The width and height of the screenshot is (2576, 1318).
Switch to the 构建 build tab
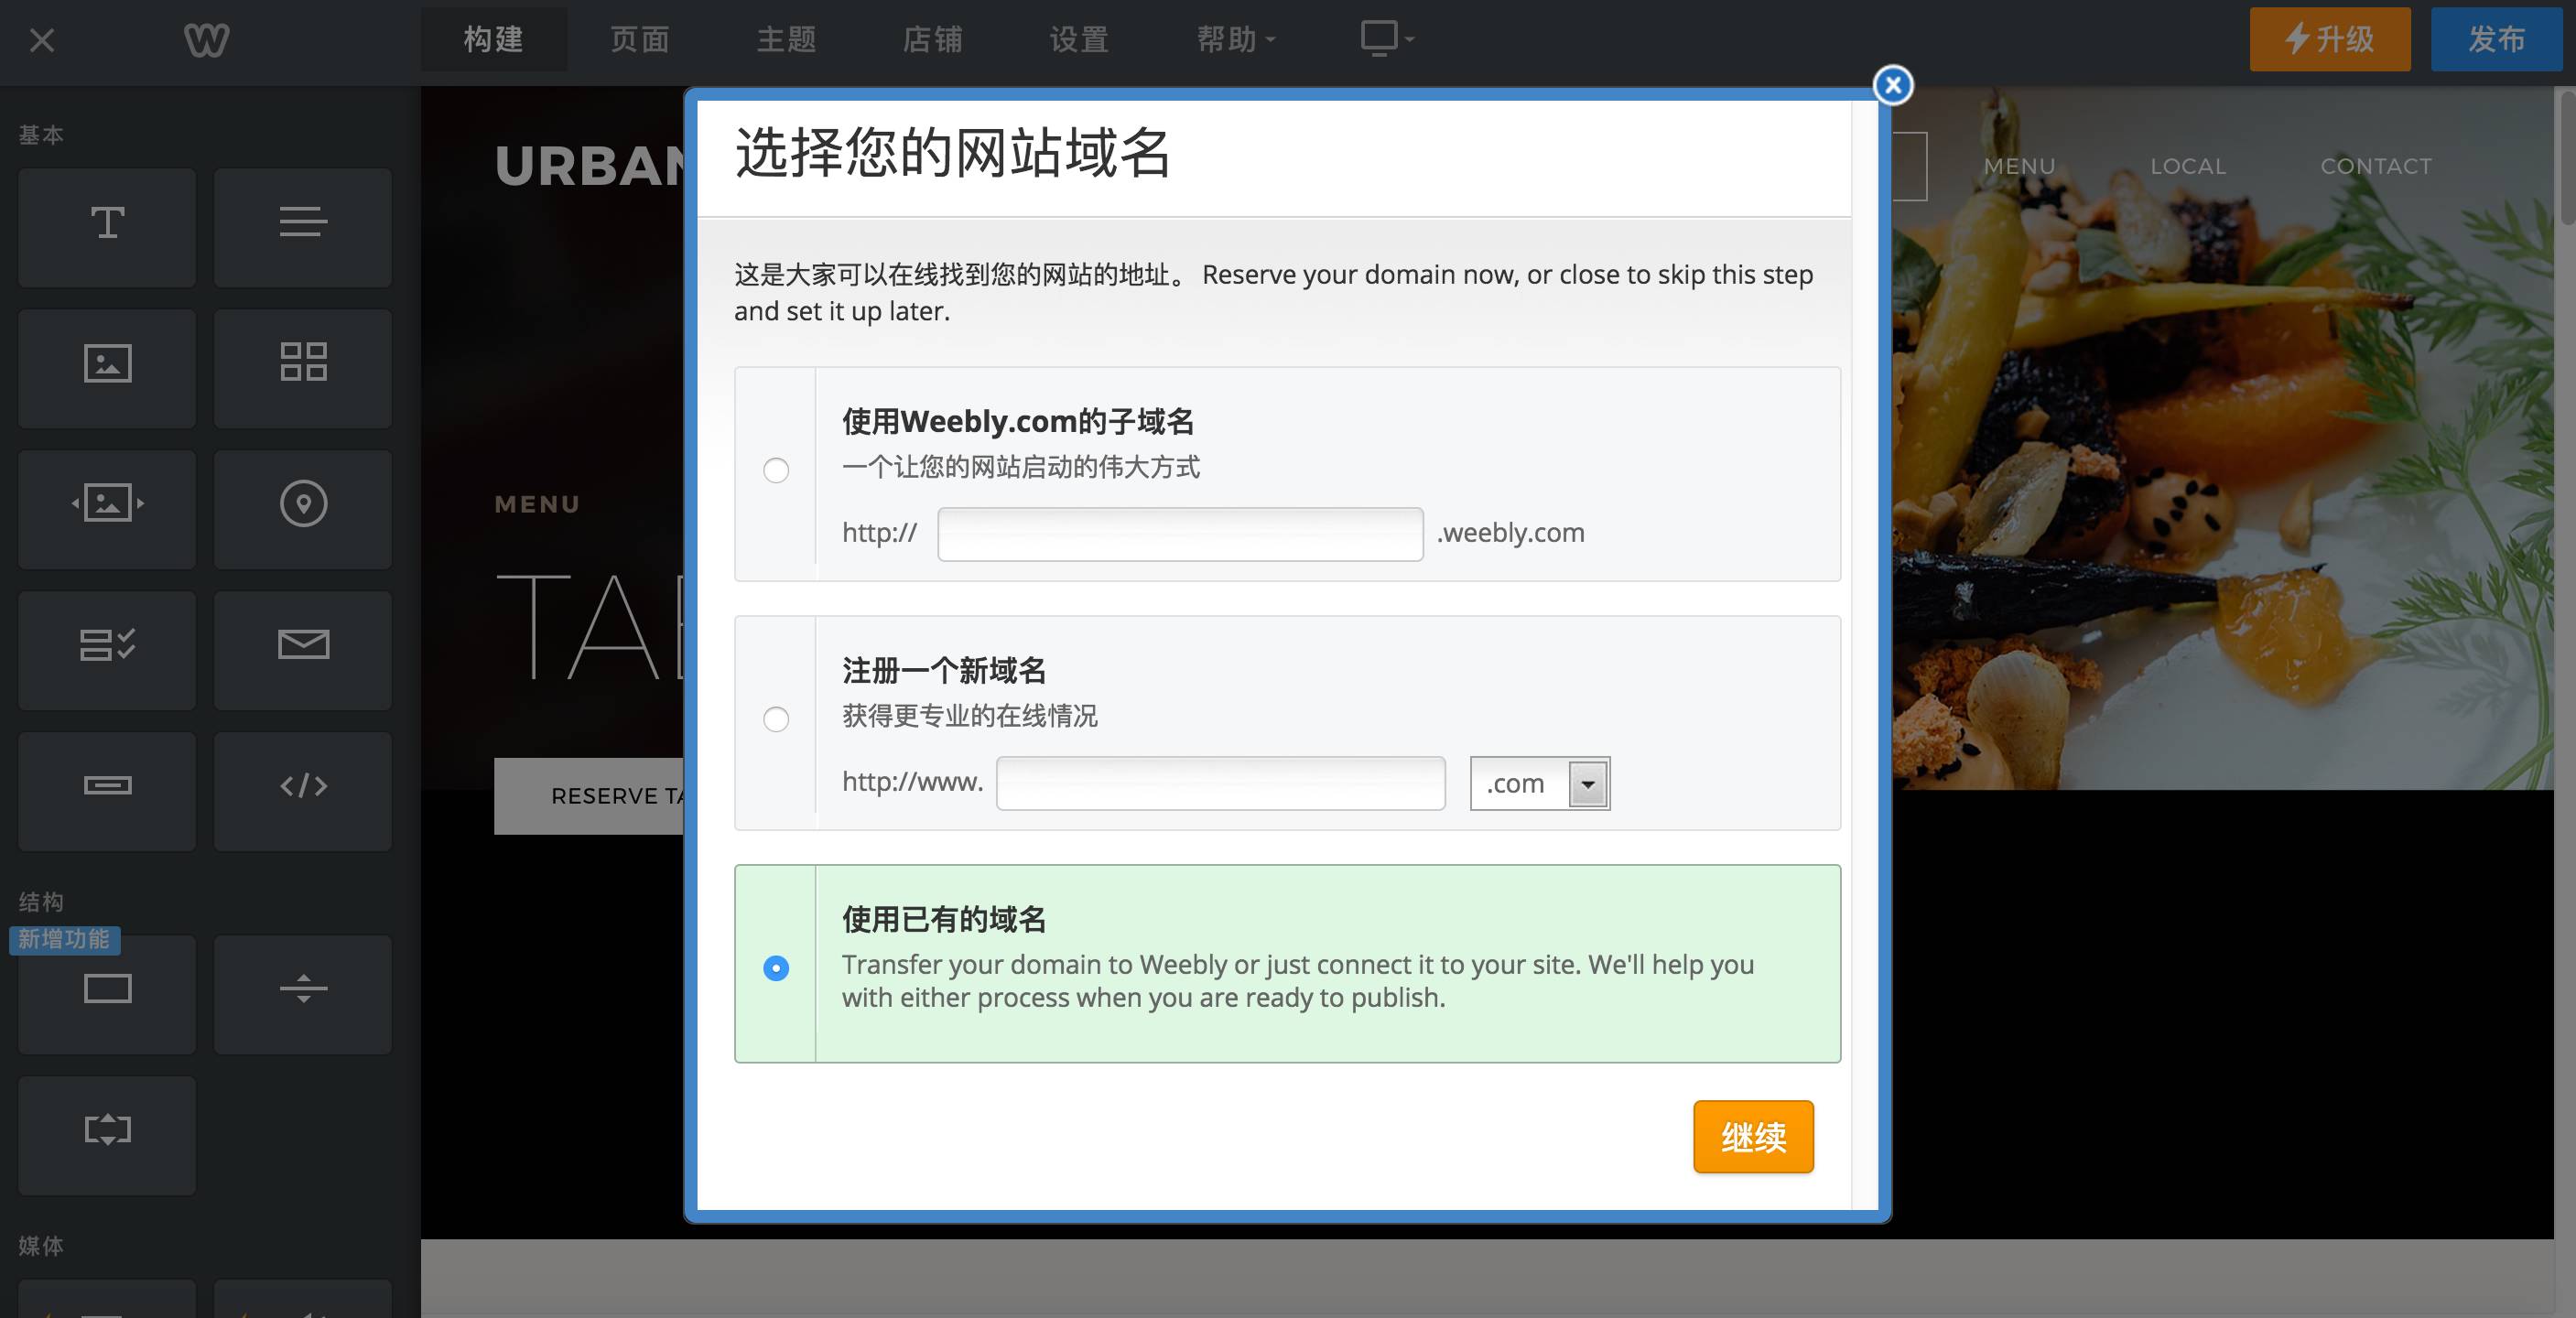(494, 39)
